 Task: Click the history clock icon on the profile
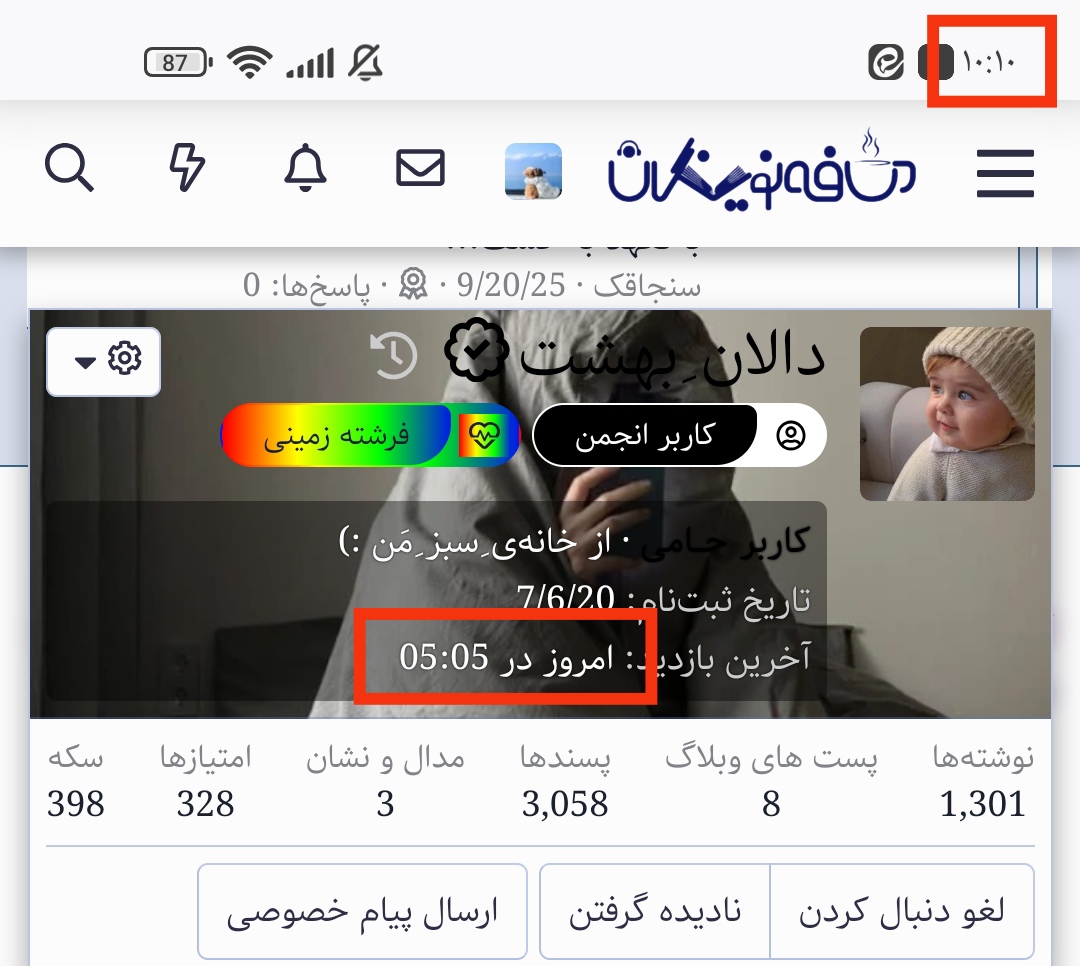392,356
